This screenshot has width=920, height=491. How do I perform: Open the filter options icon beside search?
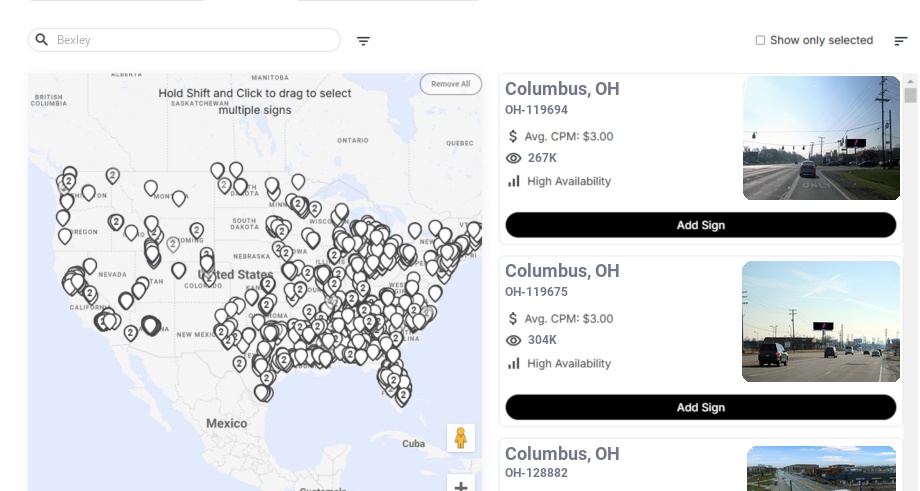(x=363, y=41)
